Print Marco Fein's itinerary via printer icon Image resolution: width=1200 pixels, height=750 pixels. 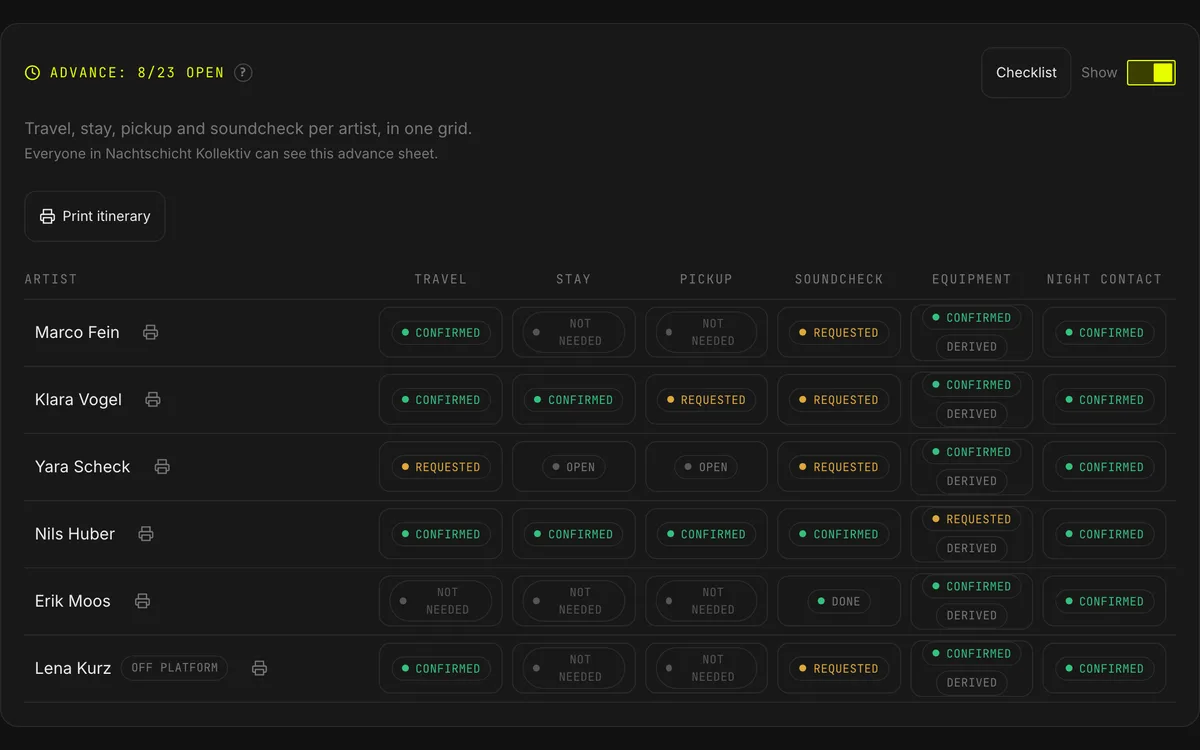[x=151, y=333]
